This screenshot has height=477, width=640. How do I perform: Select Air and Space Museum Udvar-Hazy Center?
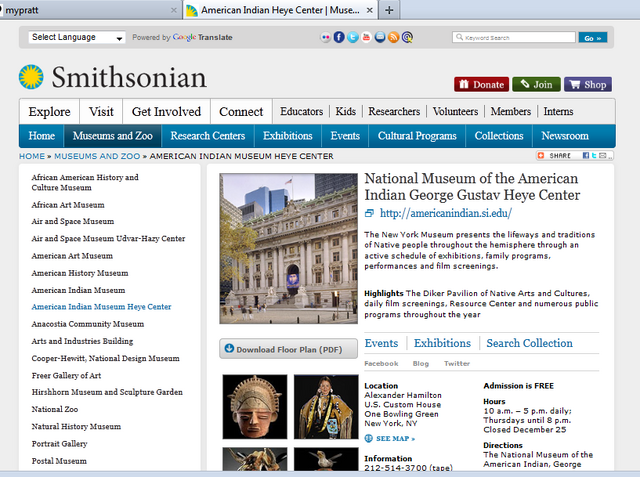pos(109,238)
